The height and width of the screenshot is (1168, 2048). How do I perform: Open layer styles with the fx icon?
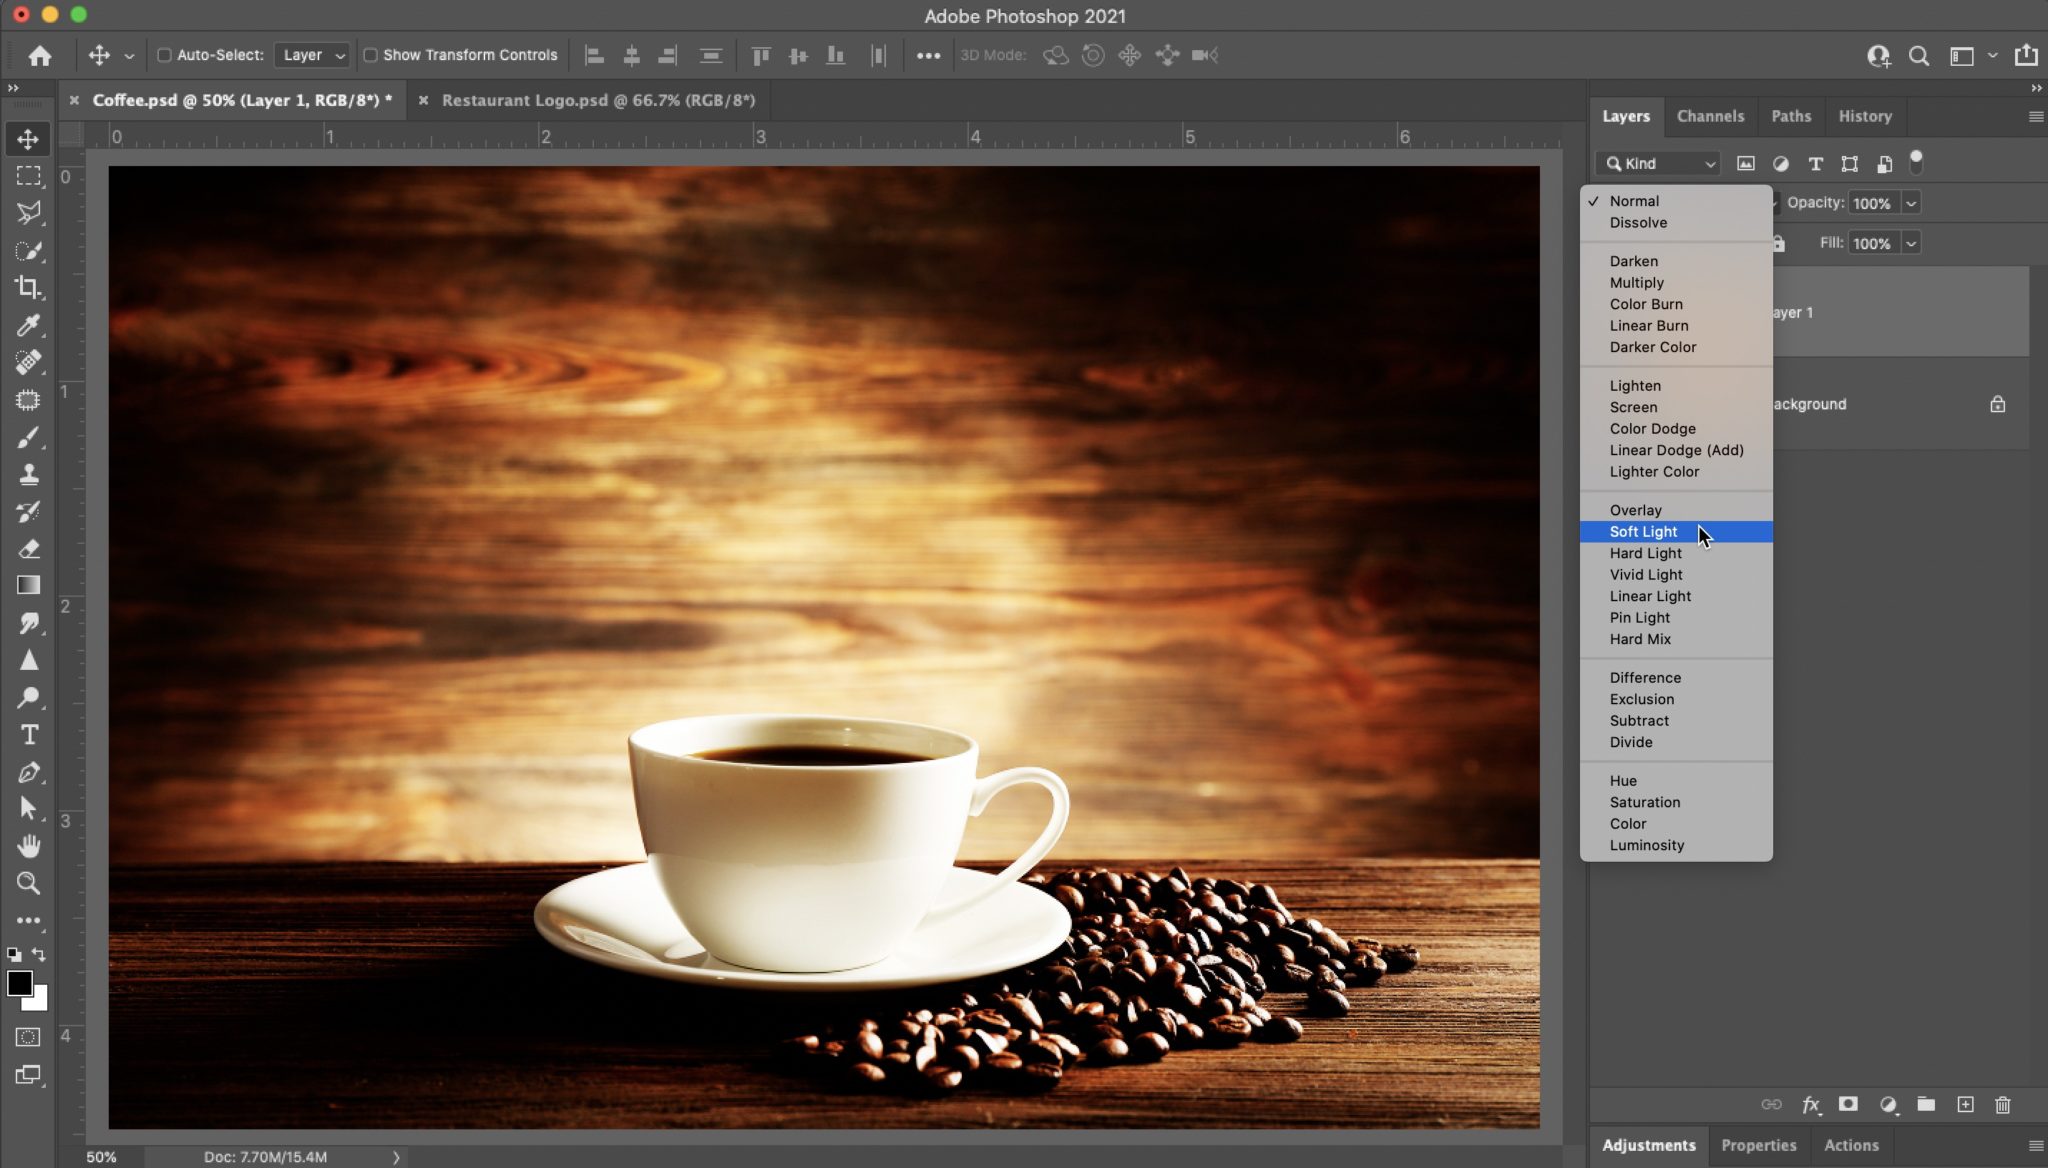[x=1808, y=1105]
